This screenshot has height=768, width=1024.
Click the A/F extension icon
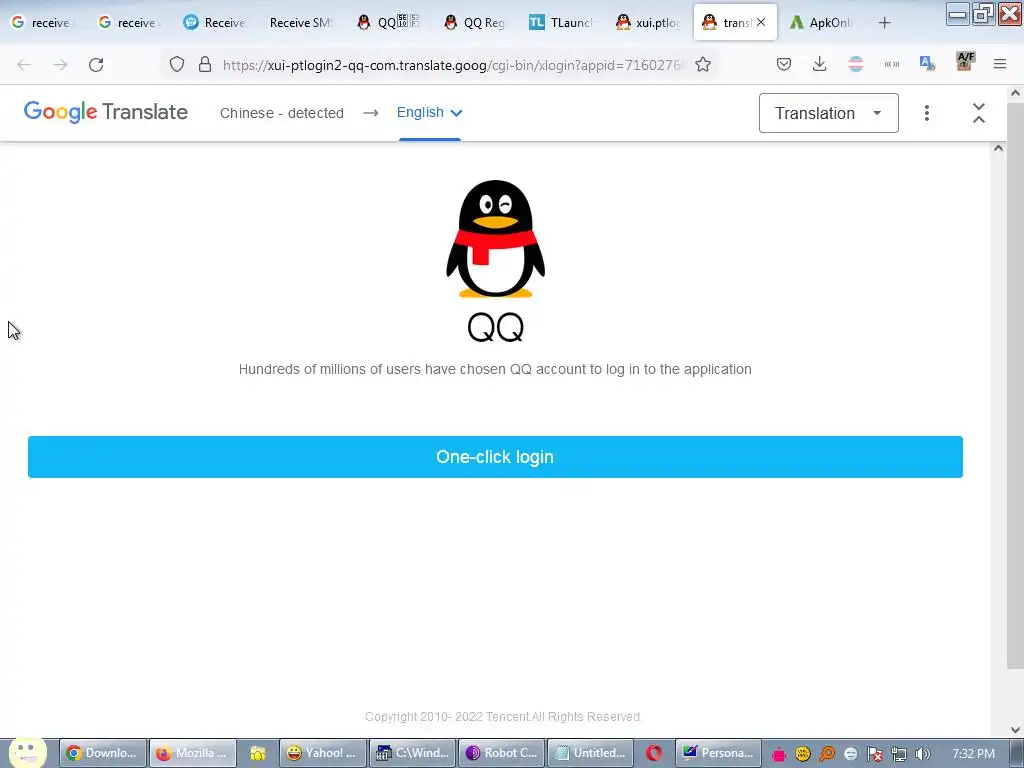coord(965,61)
